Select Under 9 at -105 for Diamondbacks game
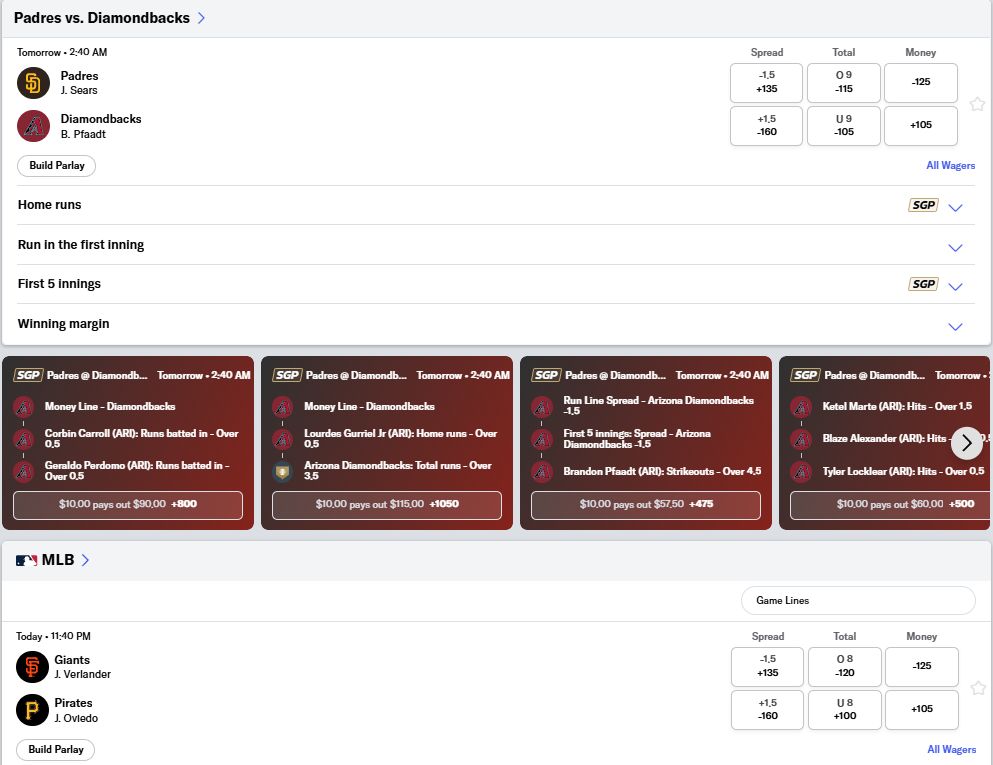This screenshot has height=765, width=993. 843,125
